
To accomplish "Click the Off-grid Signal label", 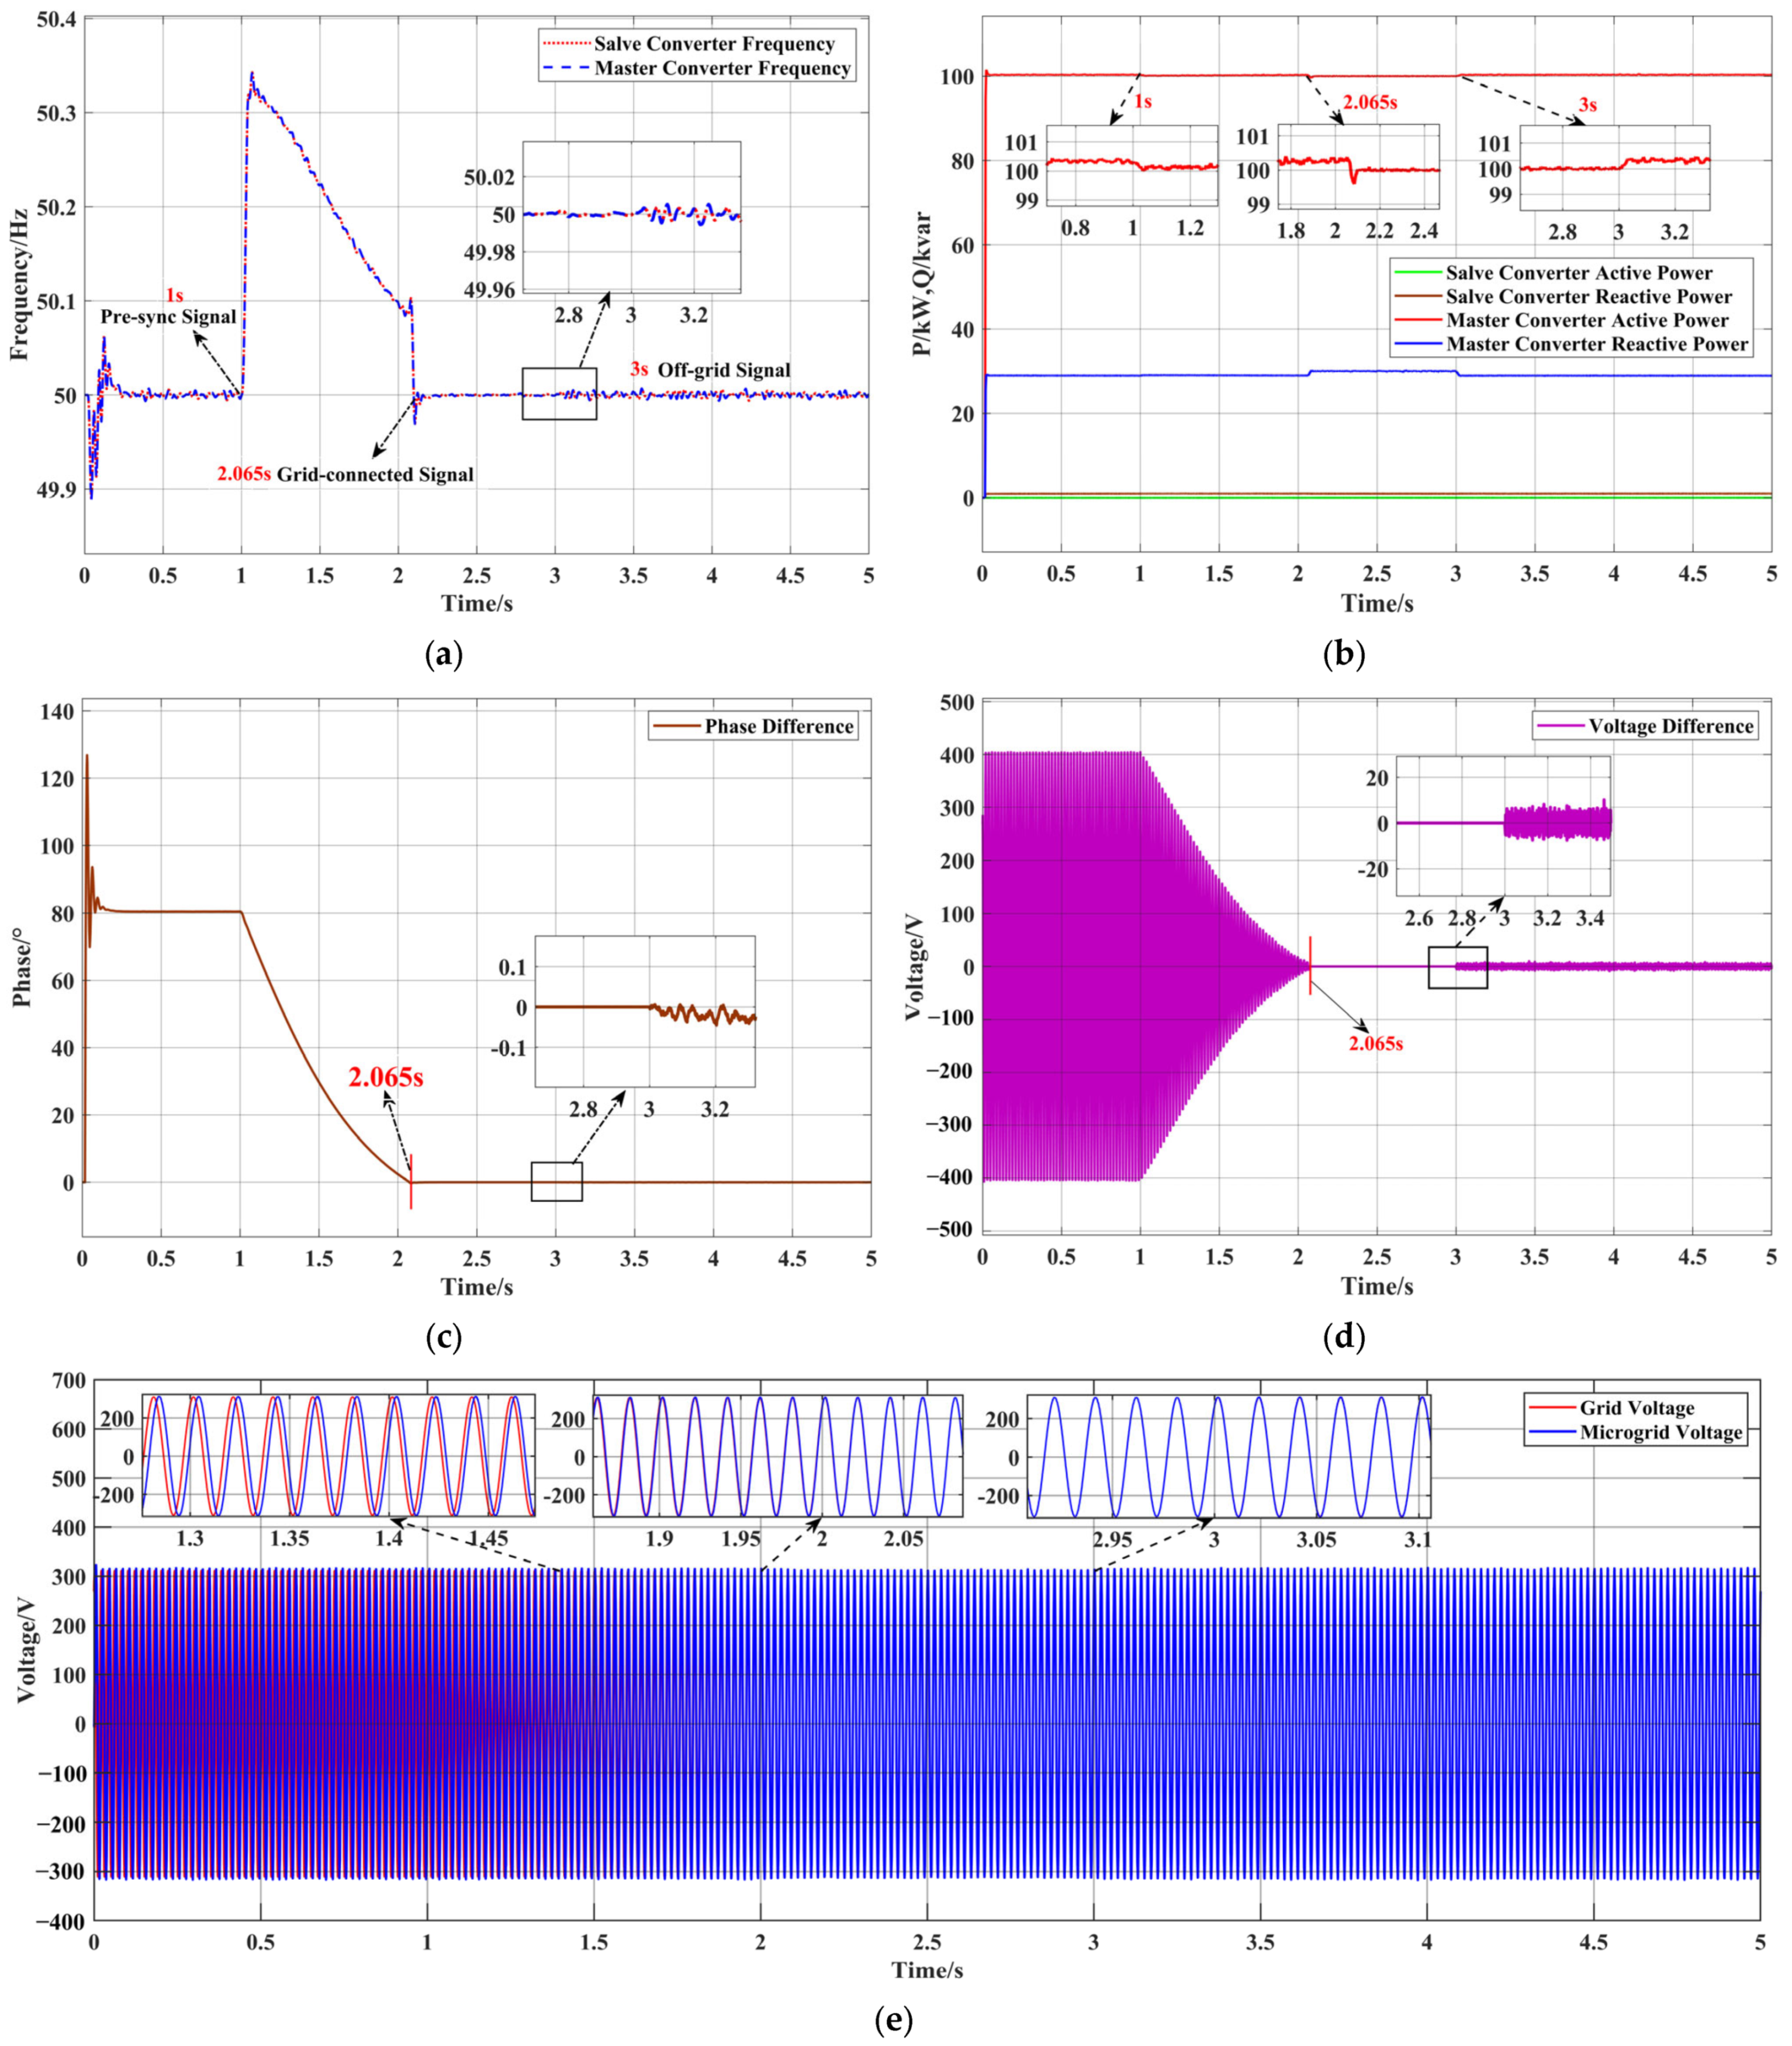I will coord(723,370).
